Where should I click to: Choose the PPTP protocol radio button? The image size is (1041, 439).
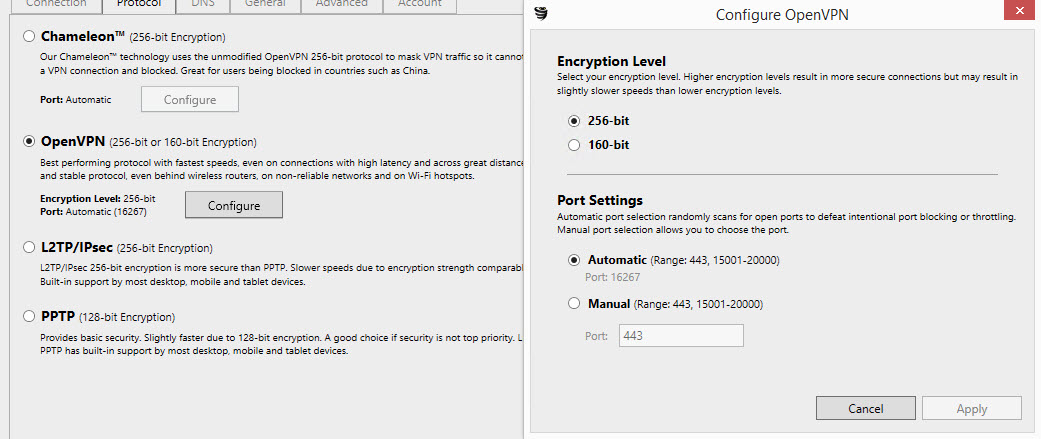point(29,316)
